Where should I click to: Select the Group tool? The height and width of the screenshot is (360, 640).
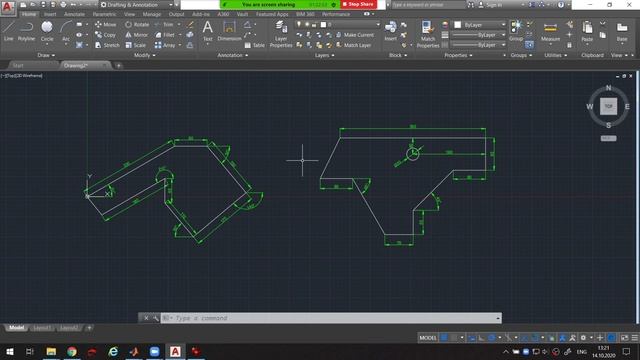(516, 31)
